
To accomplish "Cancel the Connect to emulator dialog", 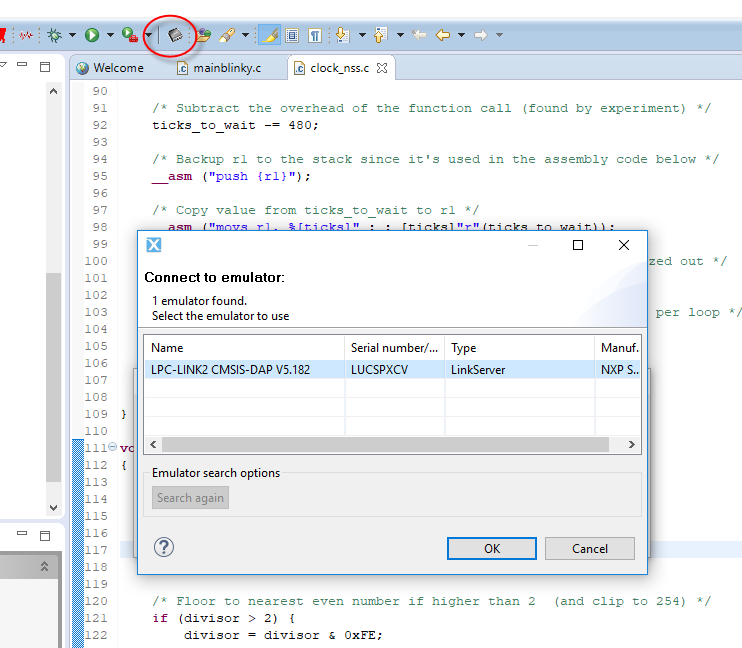I will pyautogui.click(x=590, y=549).
